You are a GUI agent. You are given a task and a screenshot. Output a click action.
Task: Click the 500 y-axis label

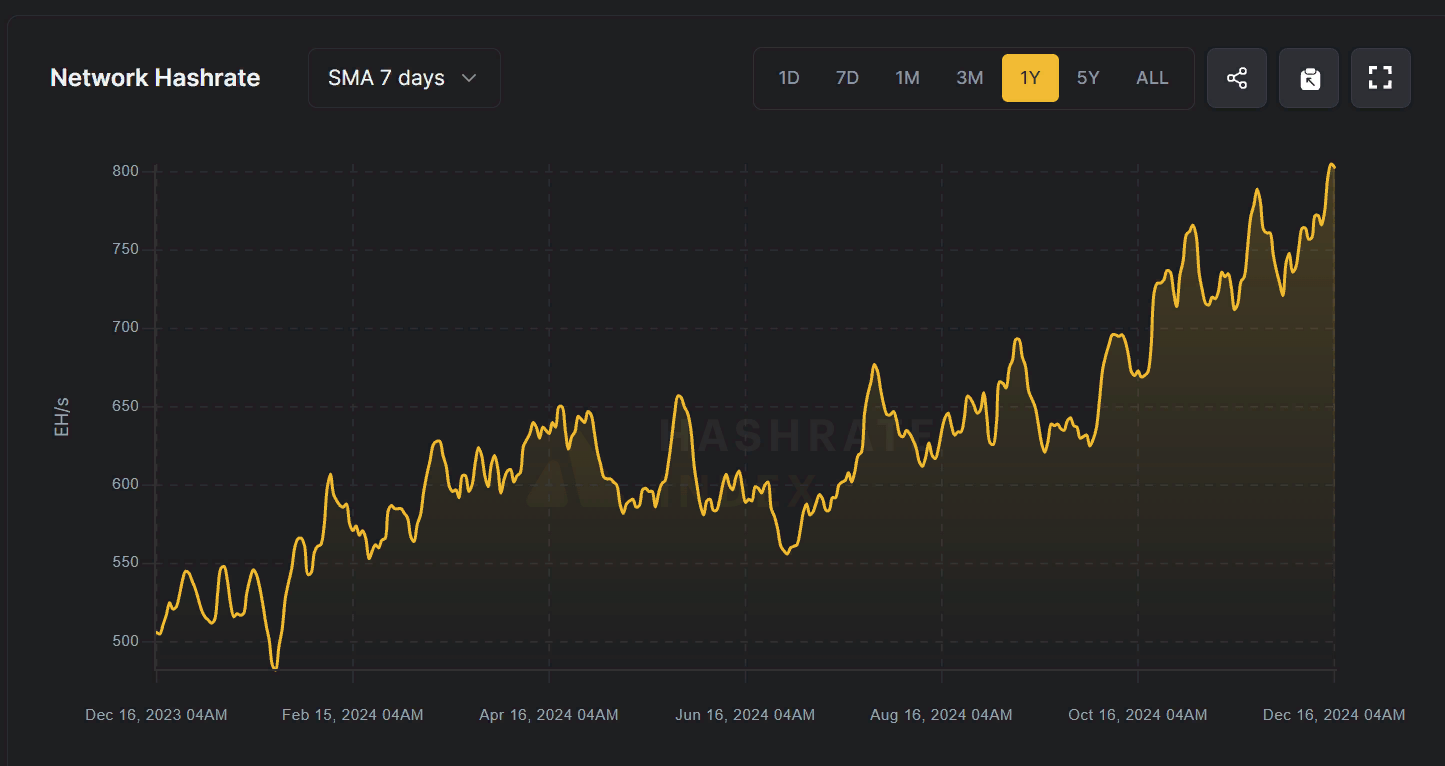click(125, 641)
